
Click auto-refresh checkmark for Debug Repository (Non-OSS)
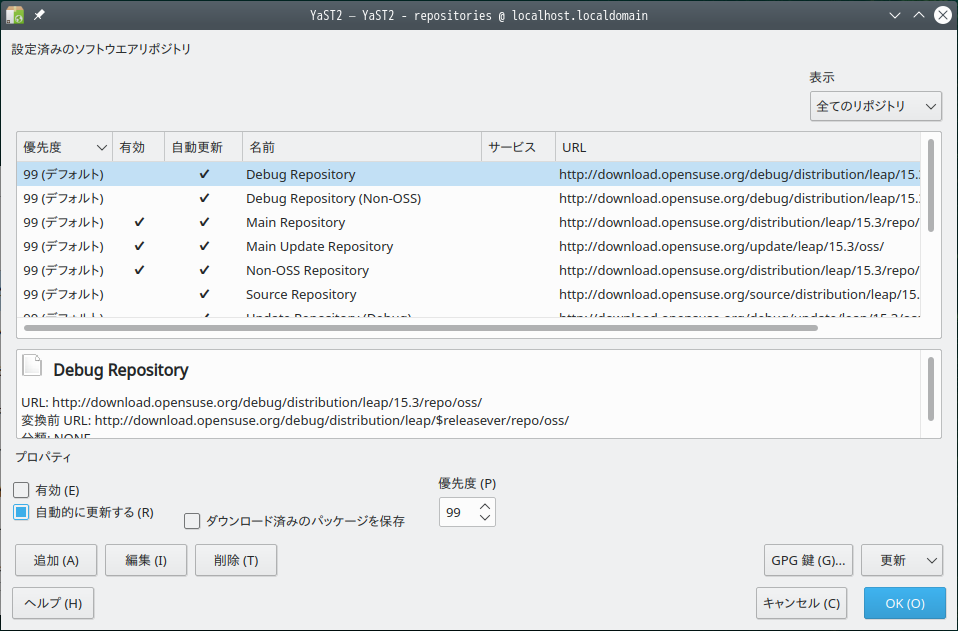[x=204, y=198]
